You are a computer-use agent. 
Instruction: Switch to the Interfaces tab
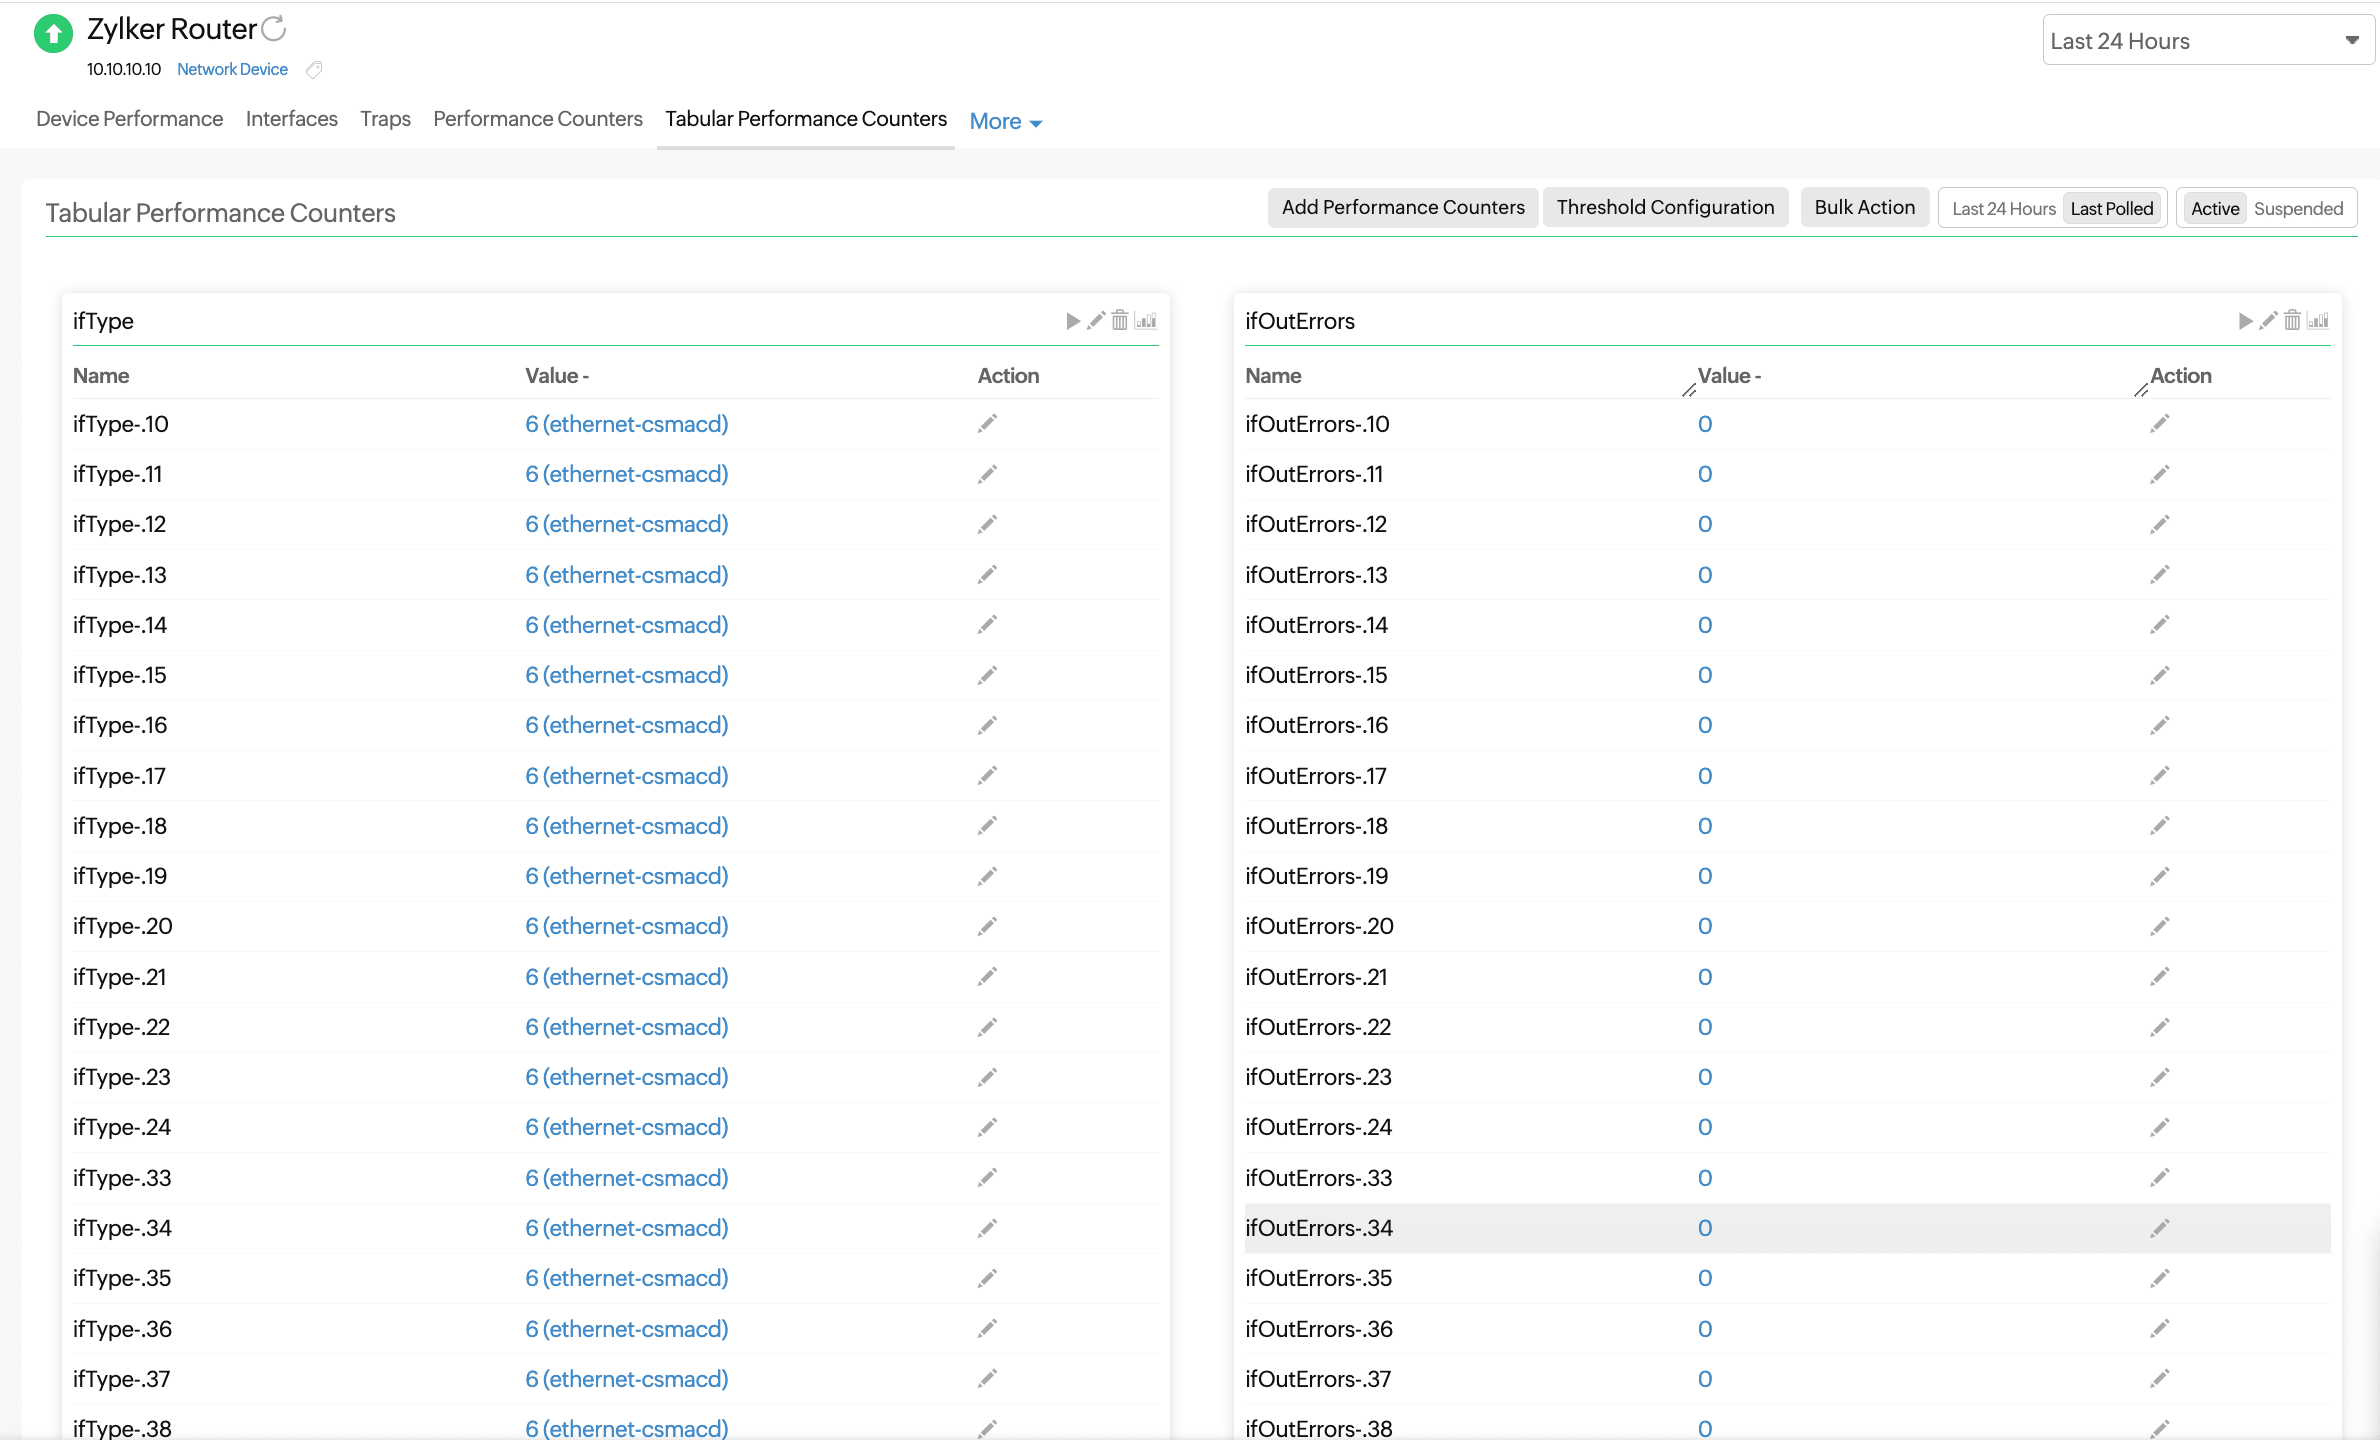[x=291, y=119]
